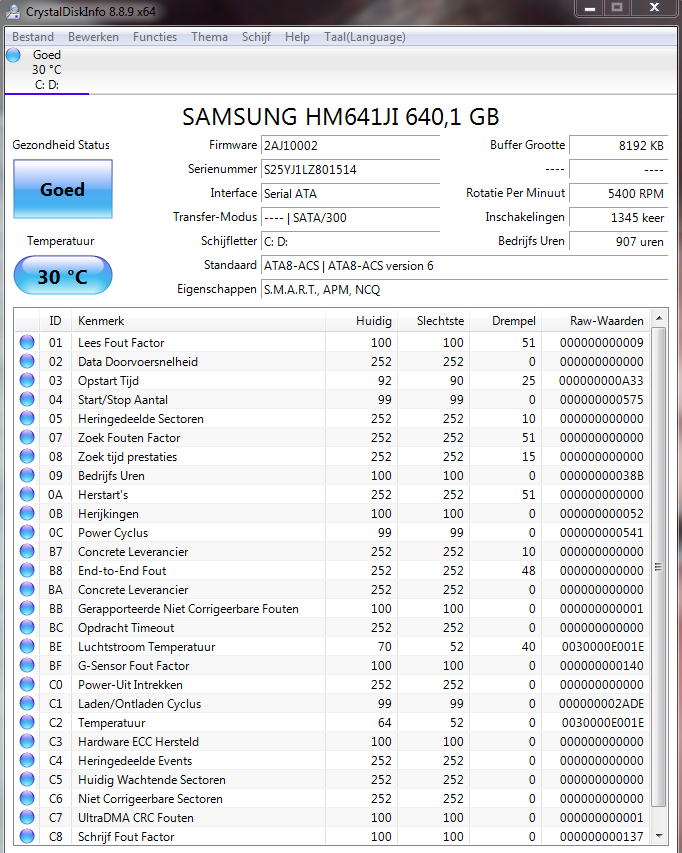Select the Schrijf Fout Factor attribute text
This screenshot has width=682, height=853.
click(126, 837)
